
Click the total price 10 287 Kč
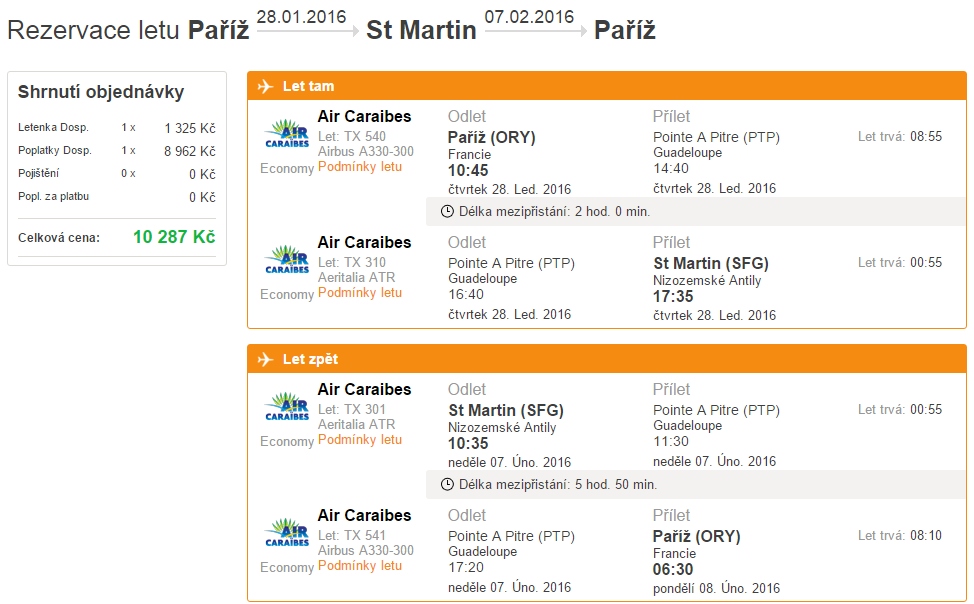tap(174, 237)
